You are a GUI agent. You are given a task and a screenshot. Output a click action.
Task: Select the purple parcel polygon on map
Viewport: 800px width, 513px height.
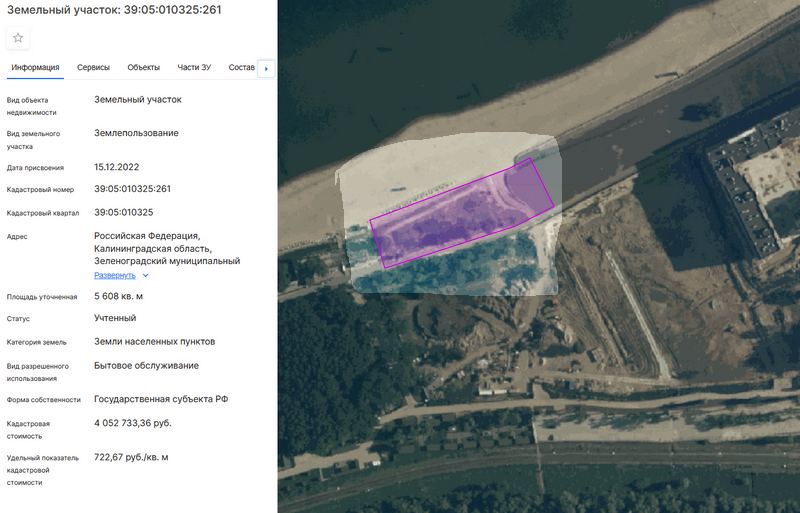(462, 214)
